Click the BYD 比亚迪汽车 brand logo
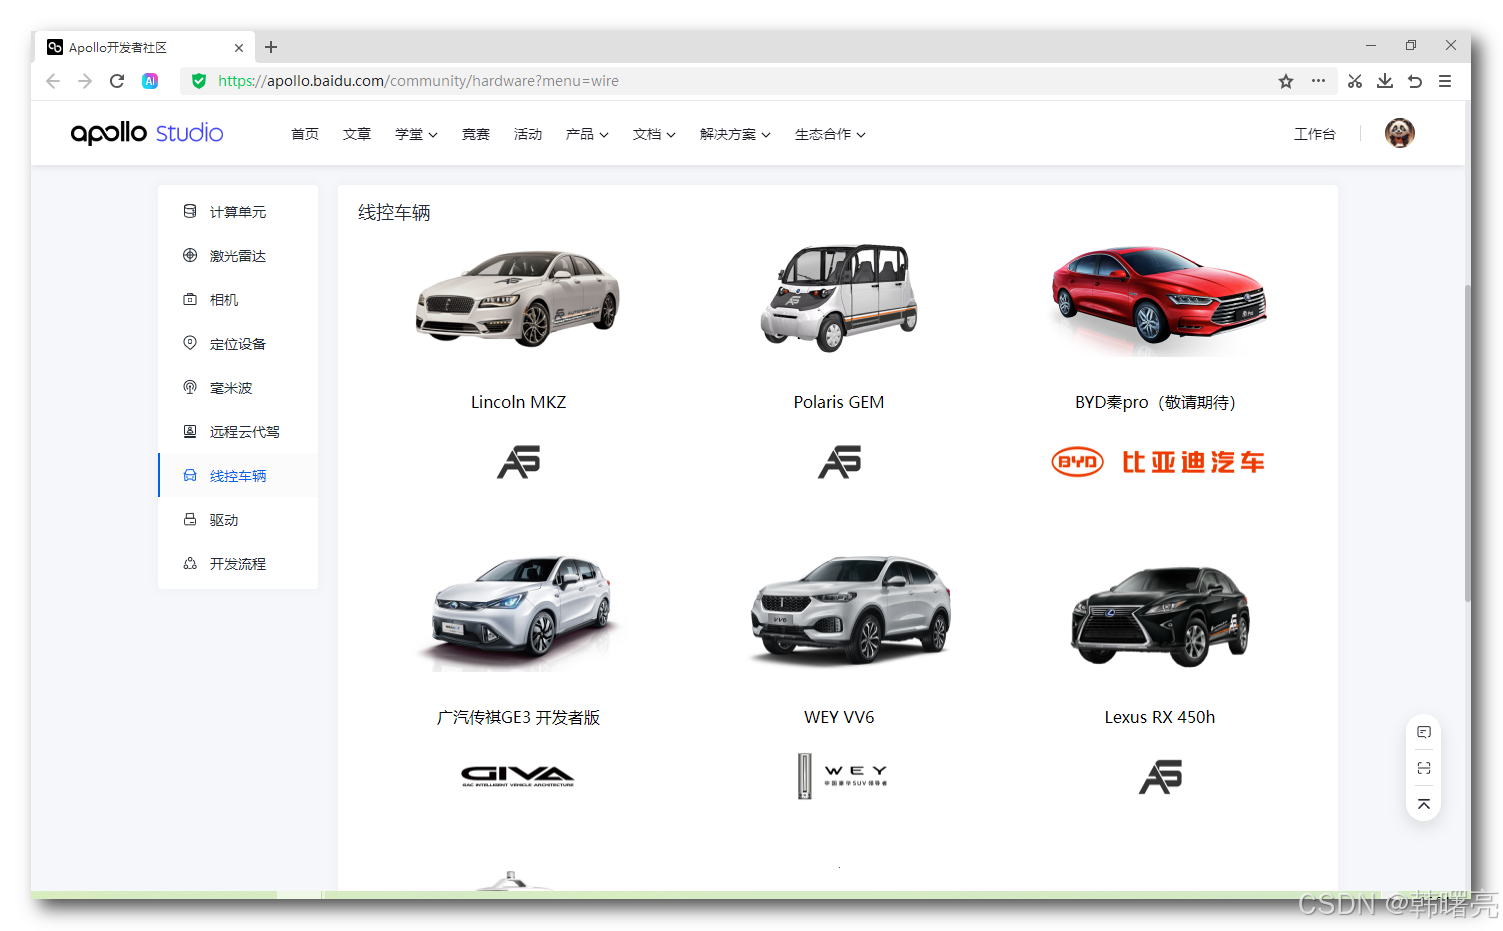 pos(1158,462)
